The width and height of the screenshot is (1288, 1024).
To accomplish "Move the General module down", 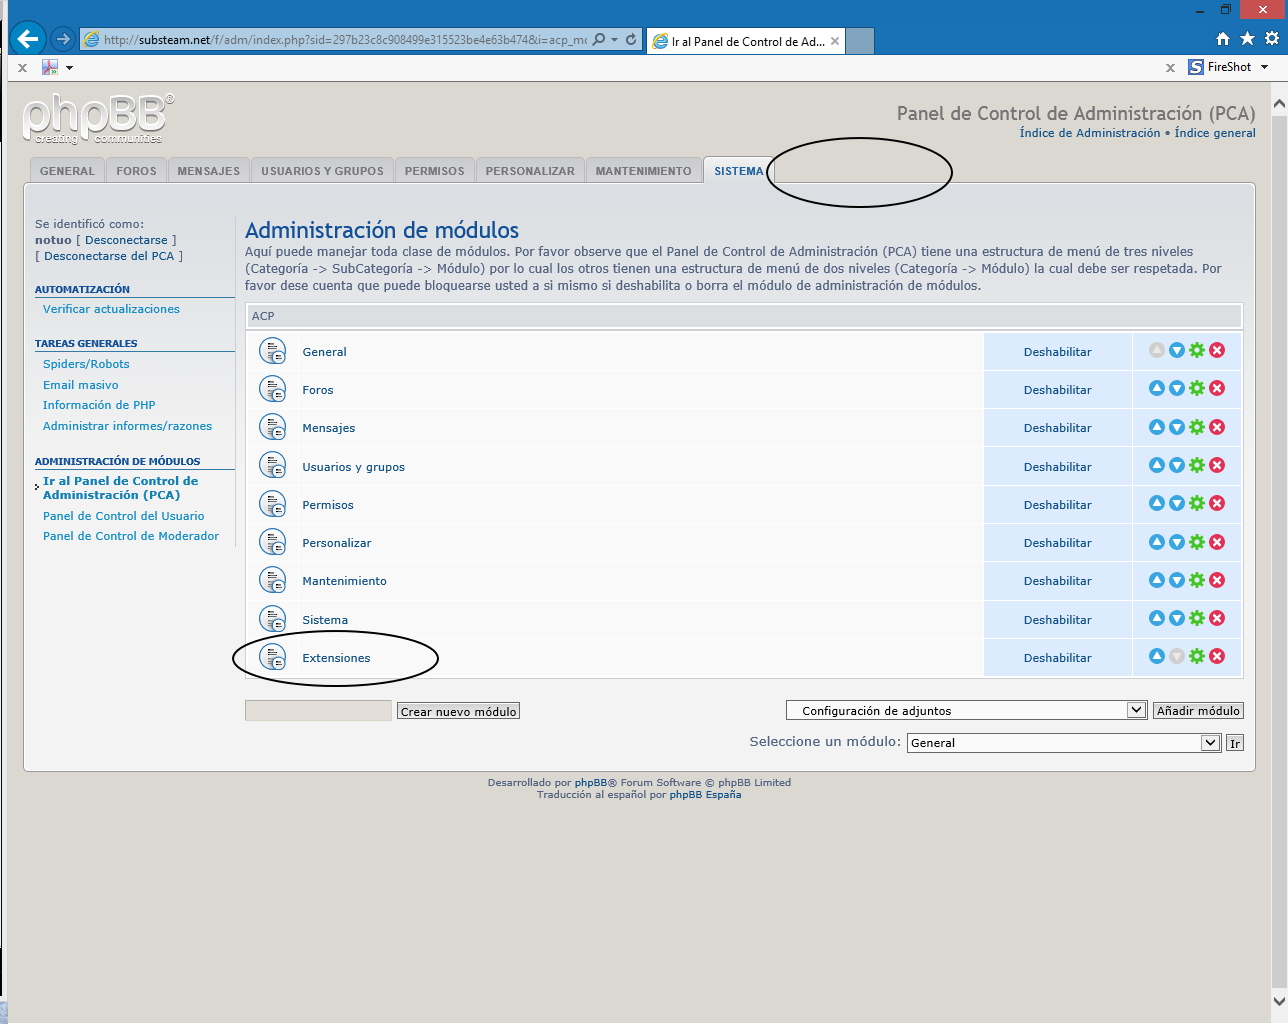I will [1177, 351].
